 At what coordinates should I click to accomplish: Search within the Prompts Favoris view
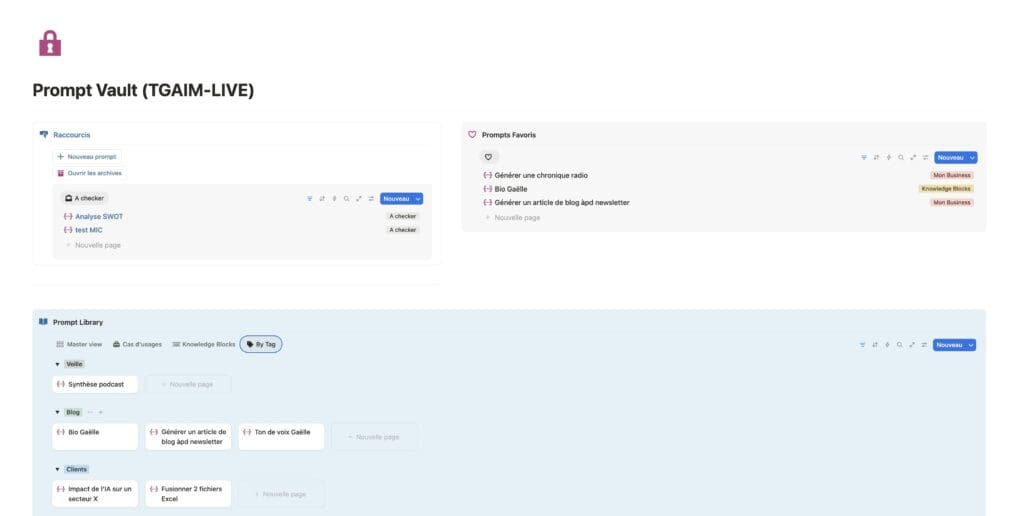coord(901,157)
